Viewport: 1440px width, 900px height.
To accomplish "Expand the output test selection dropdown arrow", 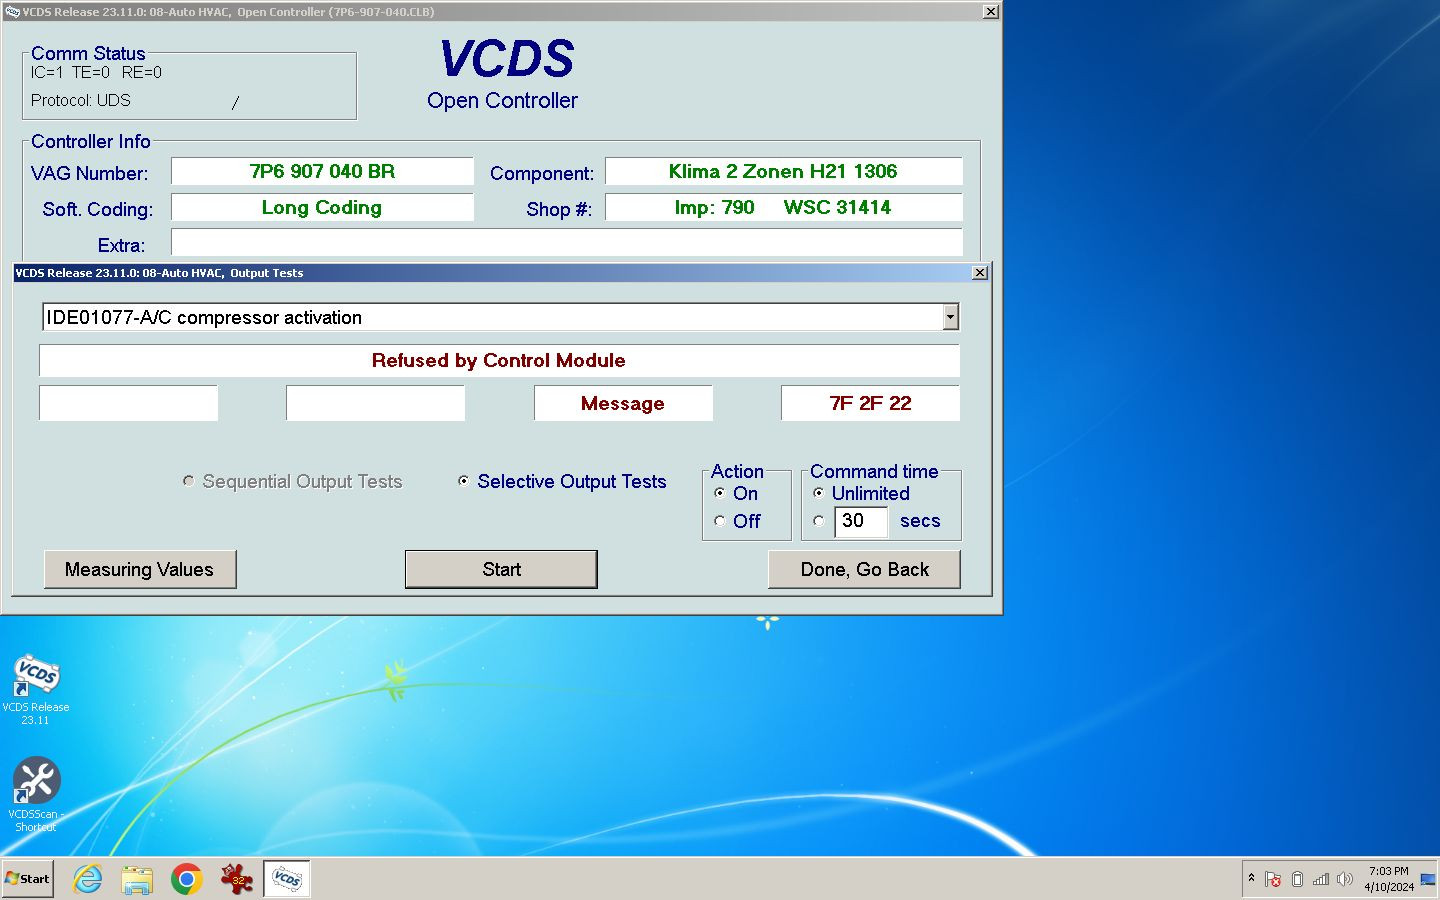I will pos(951,317).
